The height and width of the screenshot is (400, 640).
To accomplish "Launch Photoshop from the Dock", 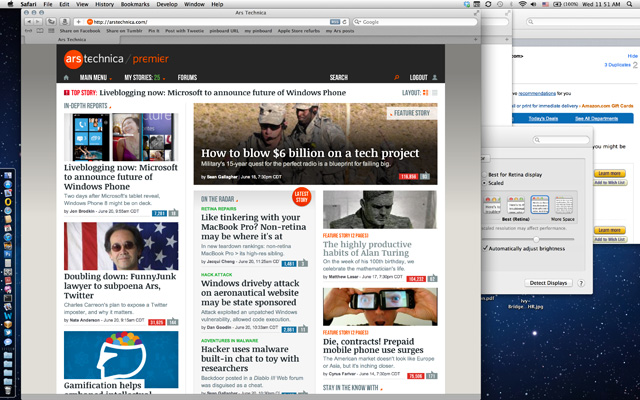I will coord(8,253).
